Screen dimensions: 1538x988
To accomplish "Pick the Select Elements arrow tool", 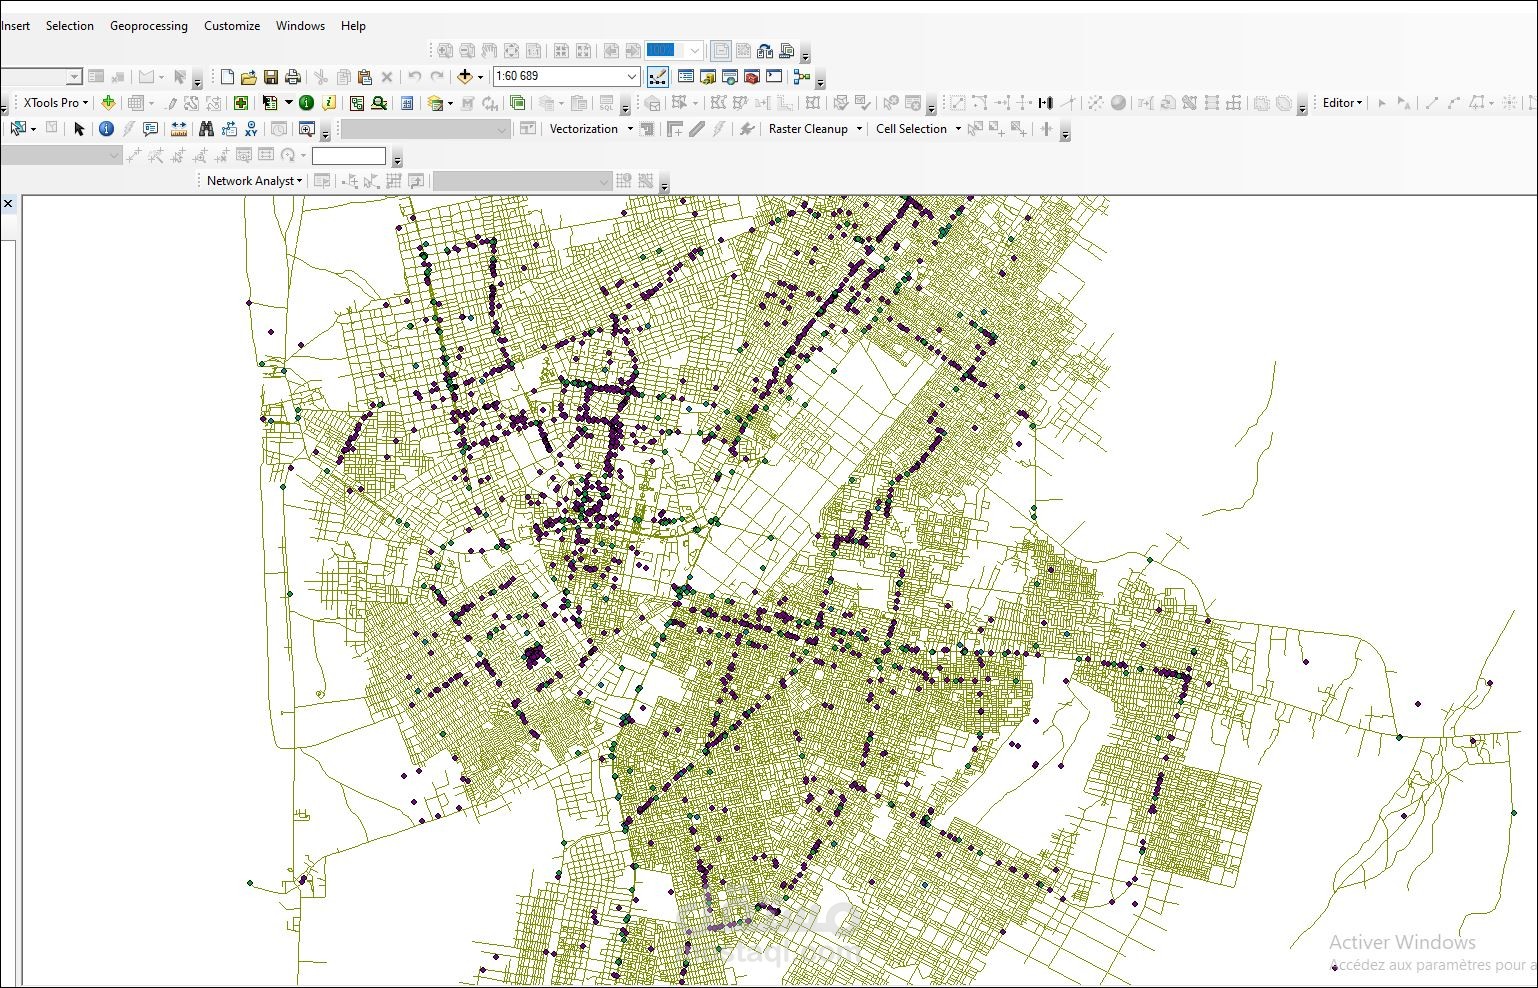I will tap(80, 129).
